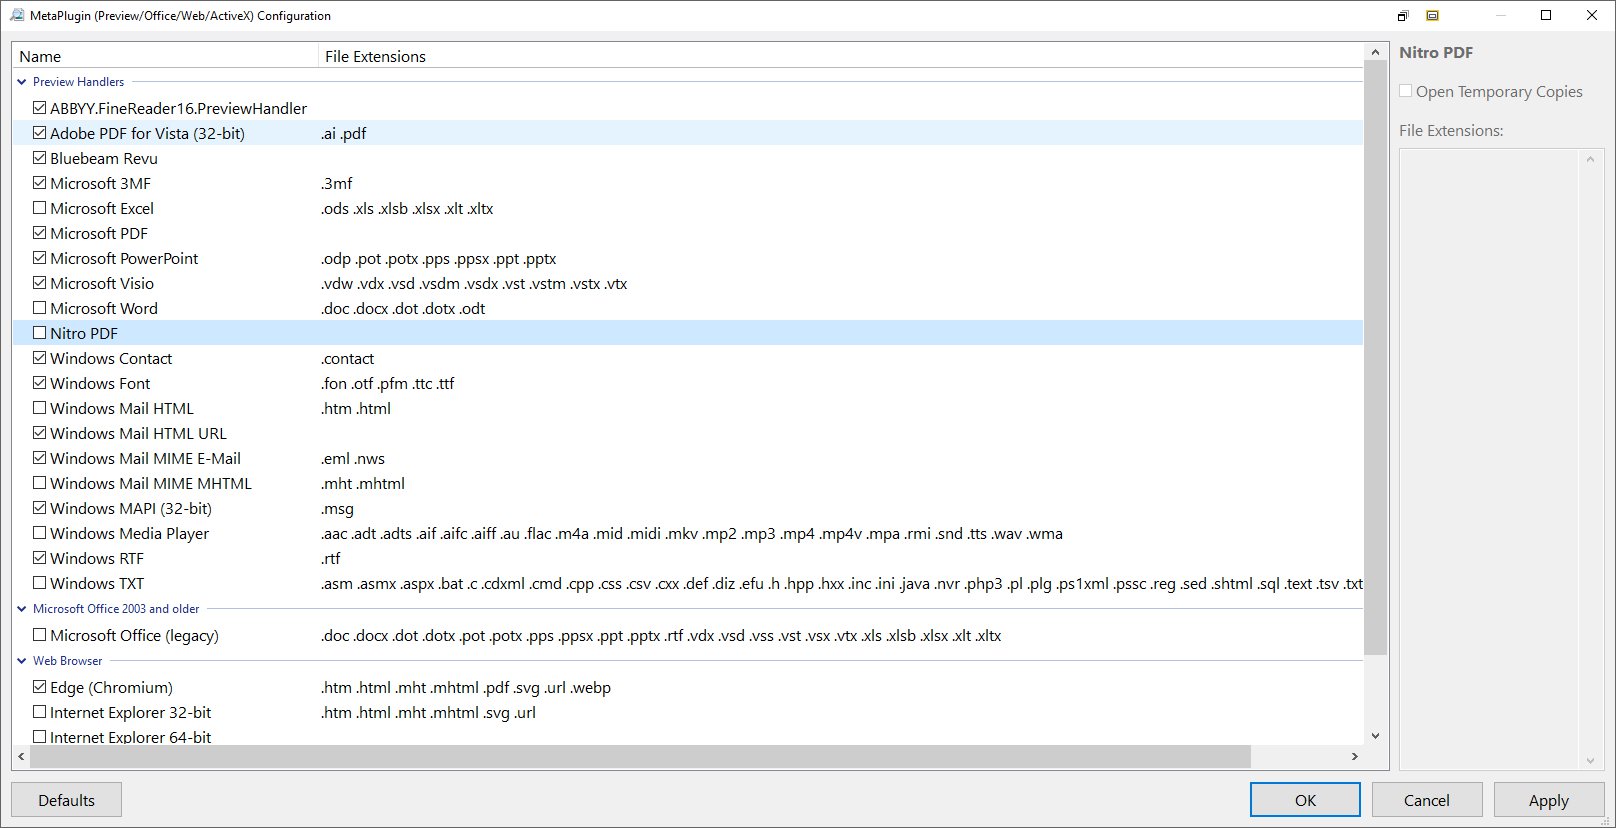Click the MetaPlugin app icon in title bar

[x=16, y=15]
